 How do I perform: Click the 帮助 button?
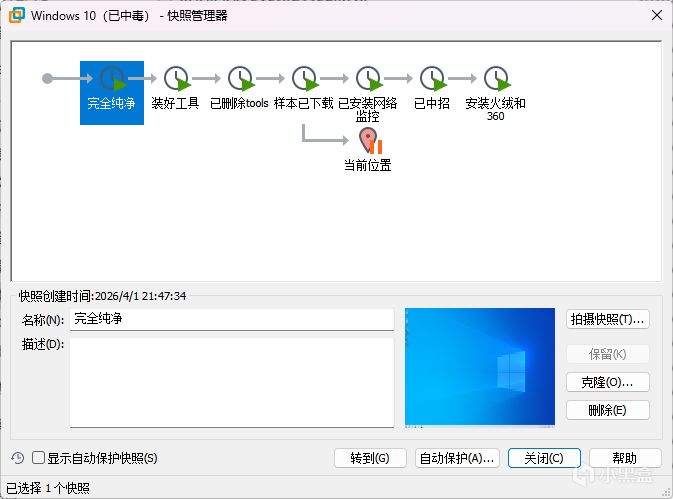625,458
